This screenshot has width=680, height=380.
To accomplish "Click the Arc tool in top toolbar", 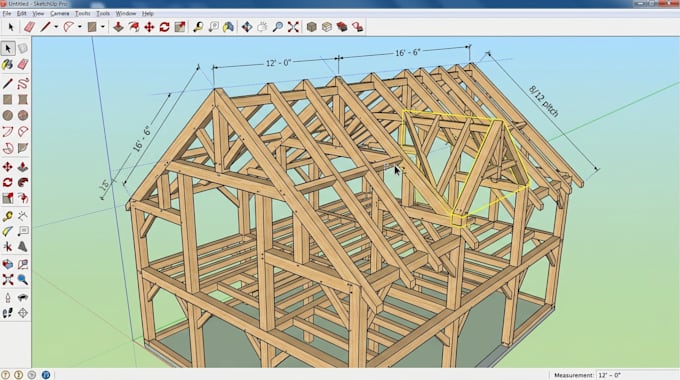I will pyautogui.click(x=69, y=27).
